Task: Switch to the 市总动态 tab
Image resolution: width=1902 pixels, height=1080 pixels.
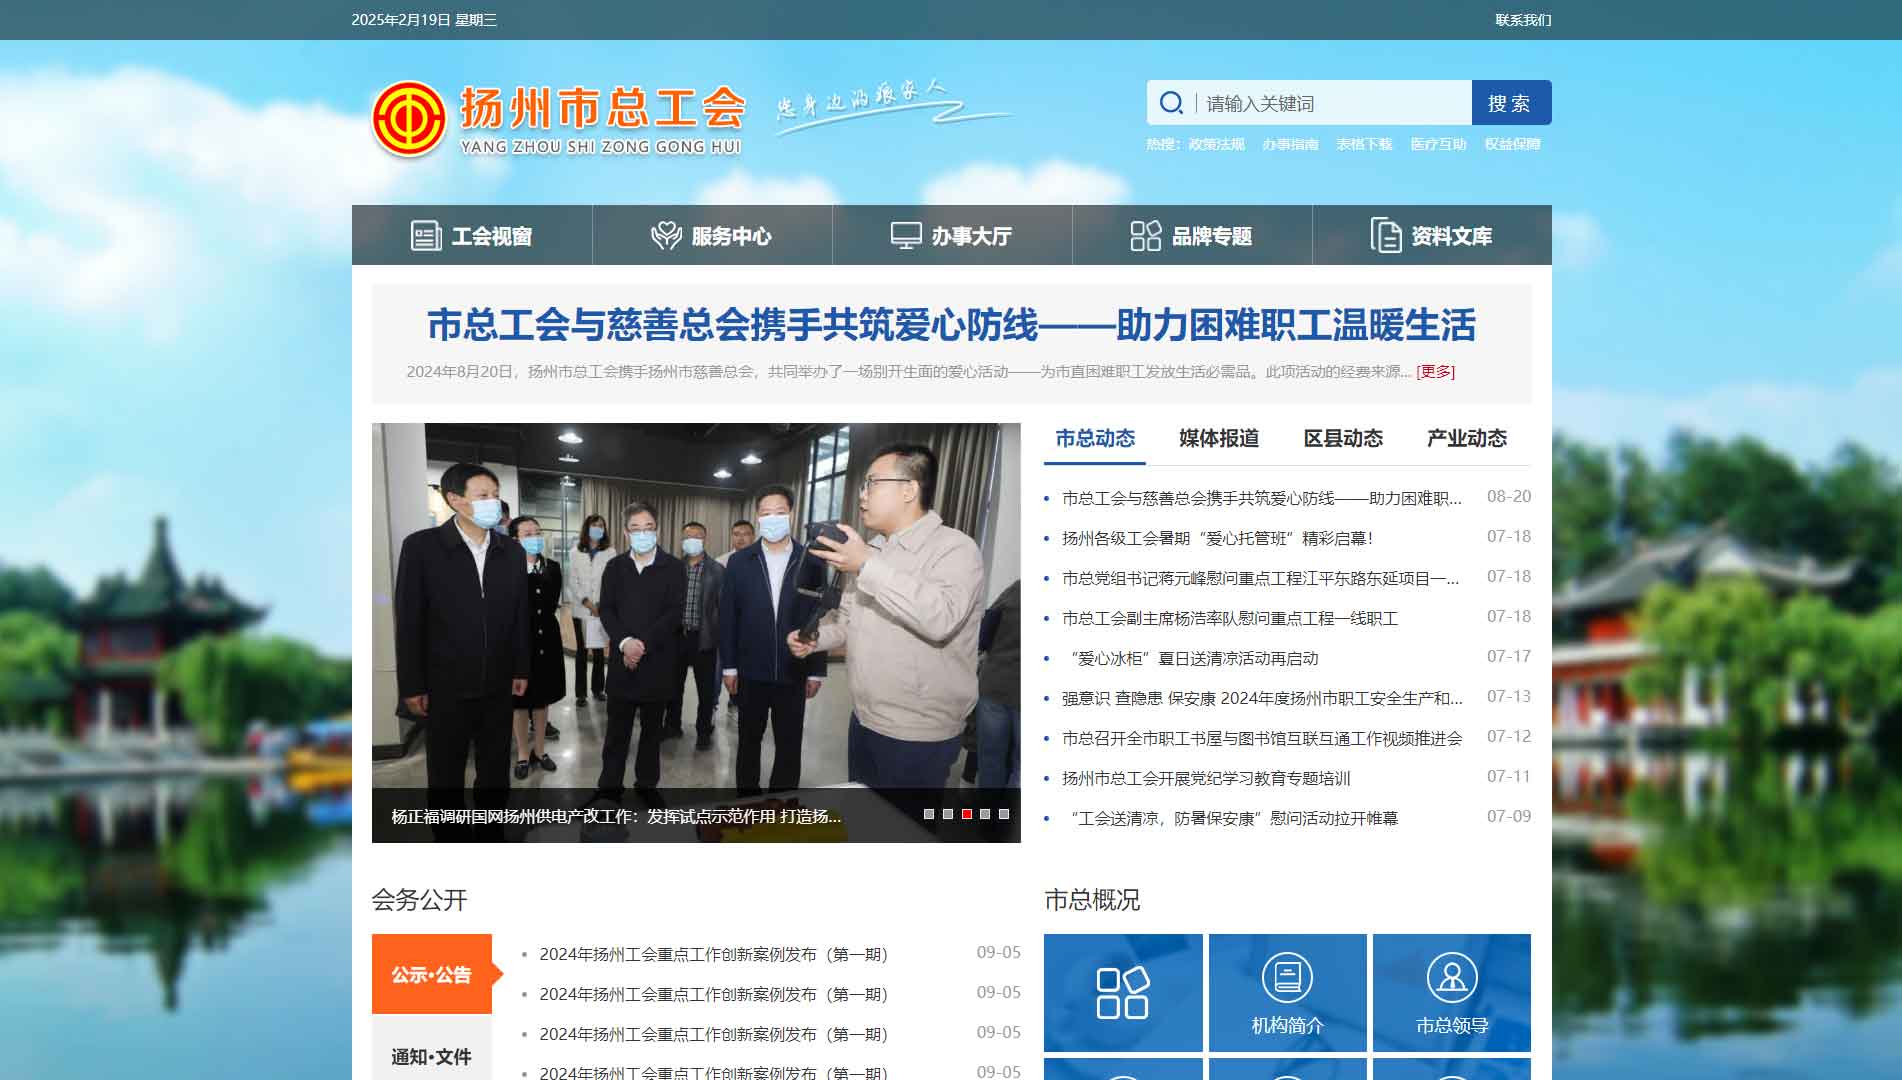Action: [x=1095, y=438]
